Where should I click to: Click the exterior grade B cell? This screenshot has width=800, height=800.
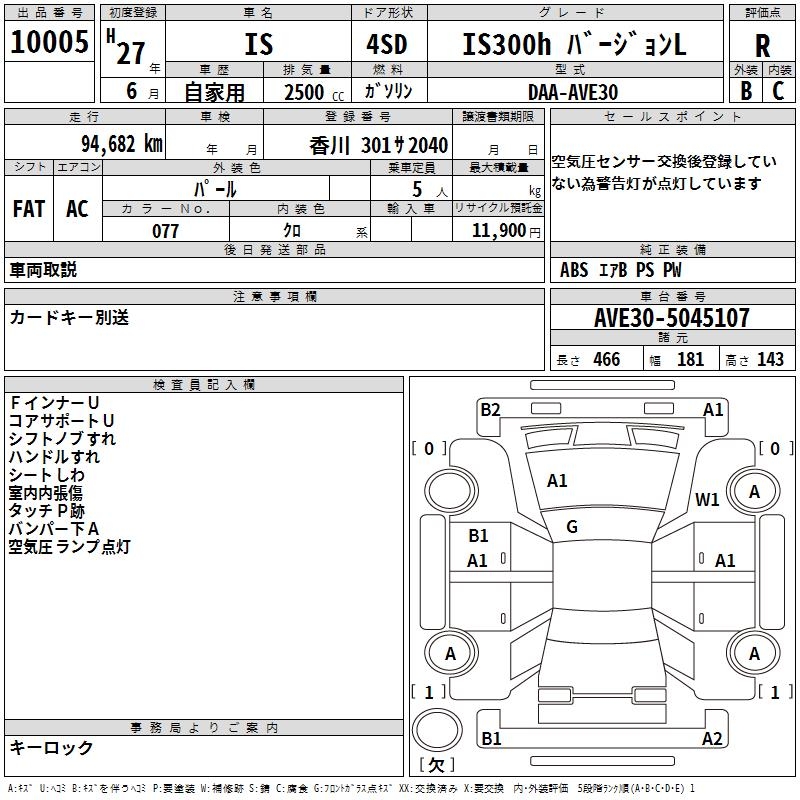(745, 90)
